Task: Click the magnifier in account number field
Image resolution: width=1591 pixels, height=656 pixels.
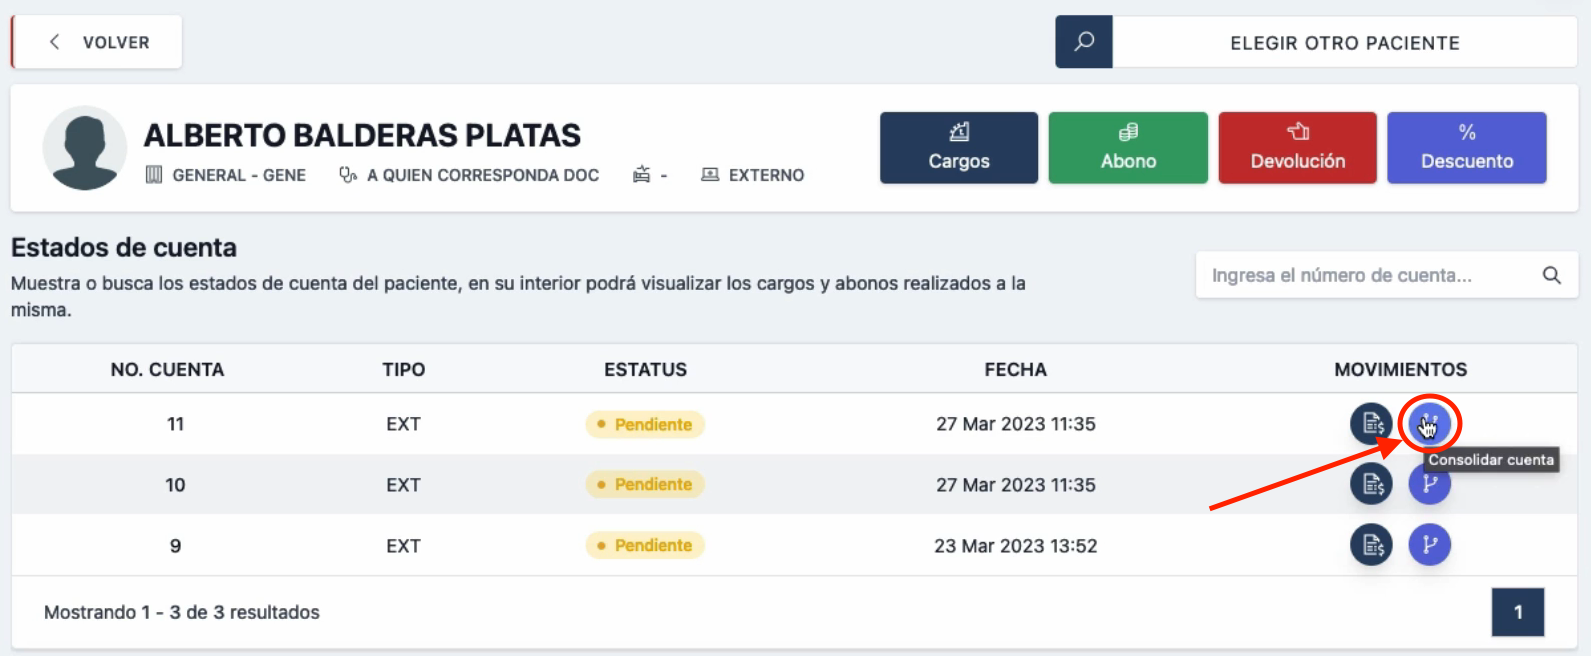Action: (1551, 275)
